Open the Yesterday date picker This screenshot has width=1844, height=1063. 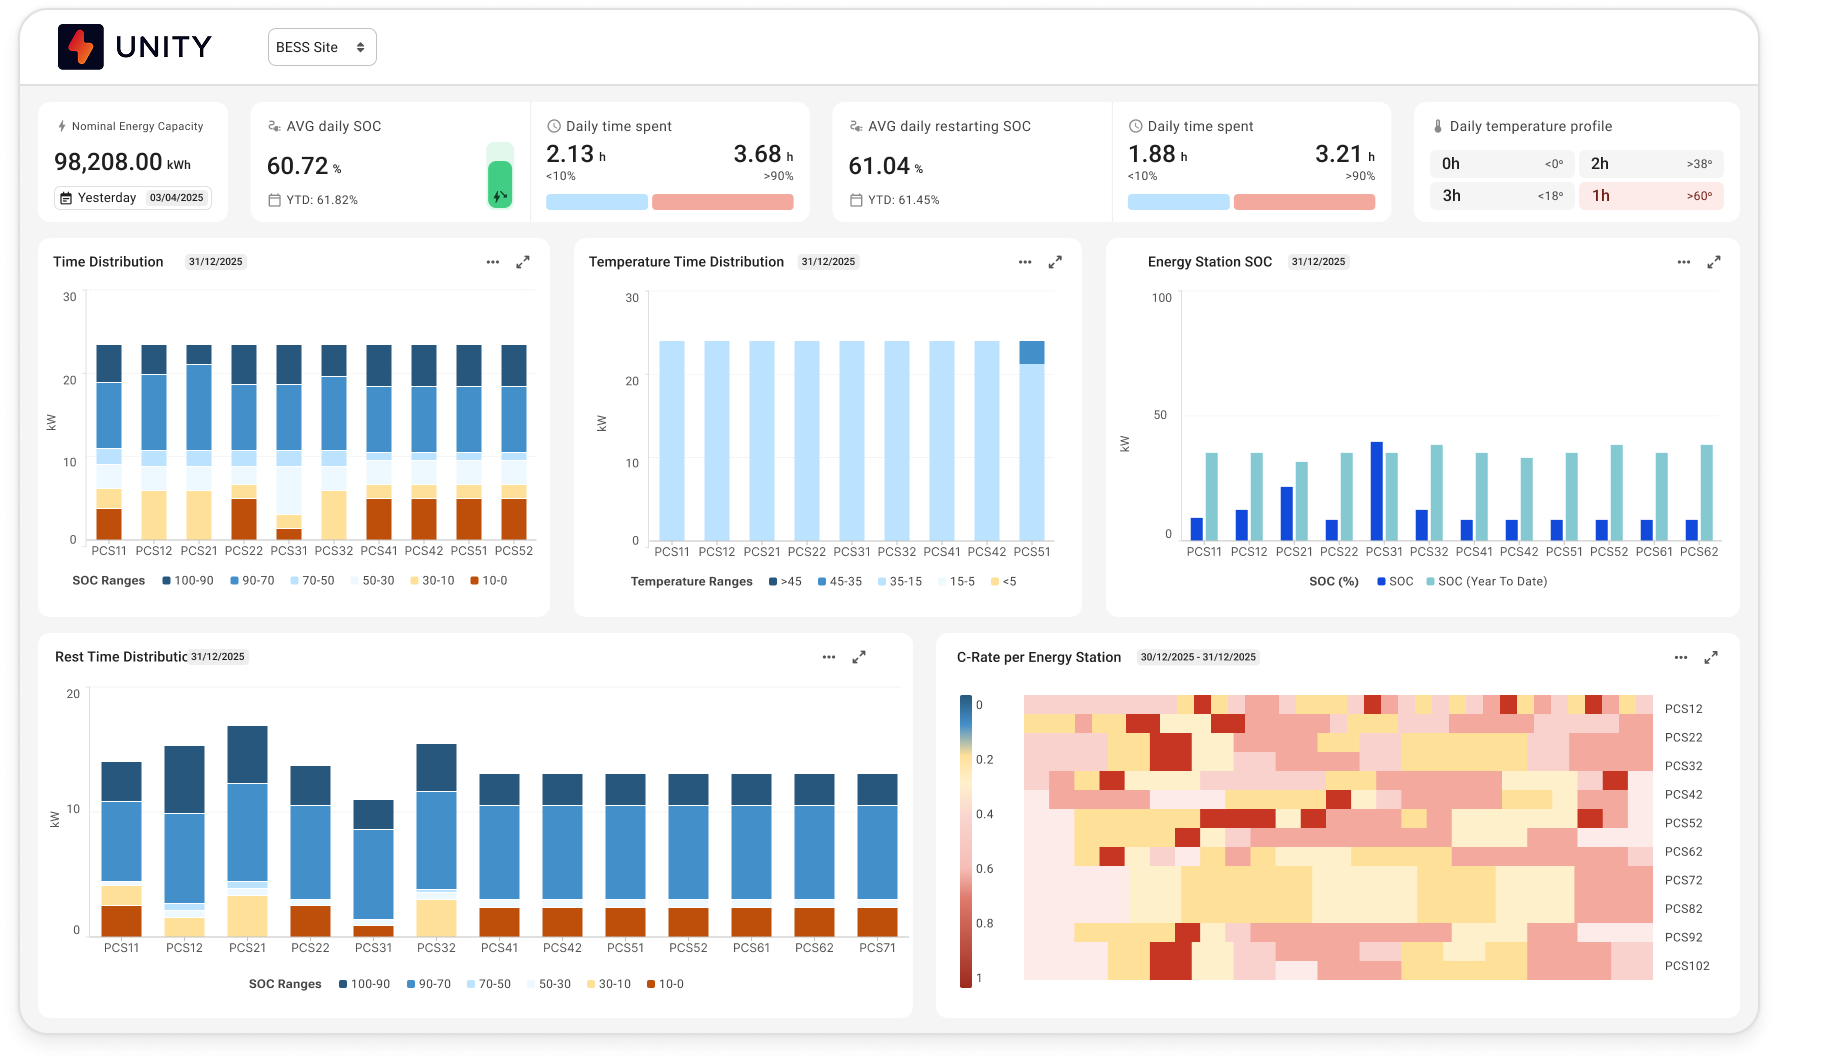tap(133, 198)
